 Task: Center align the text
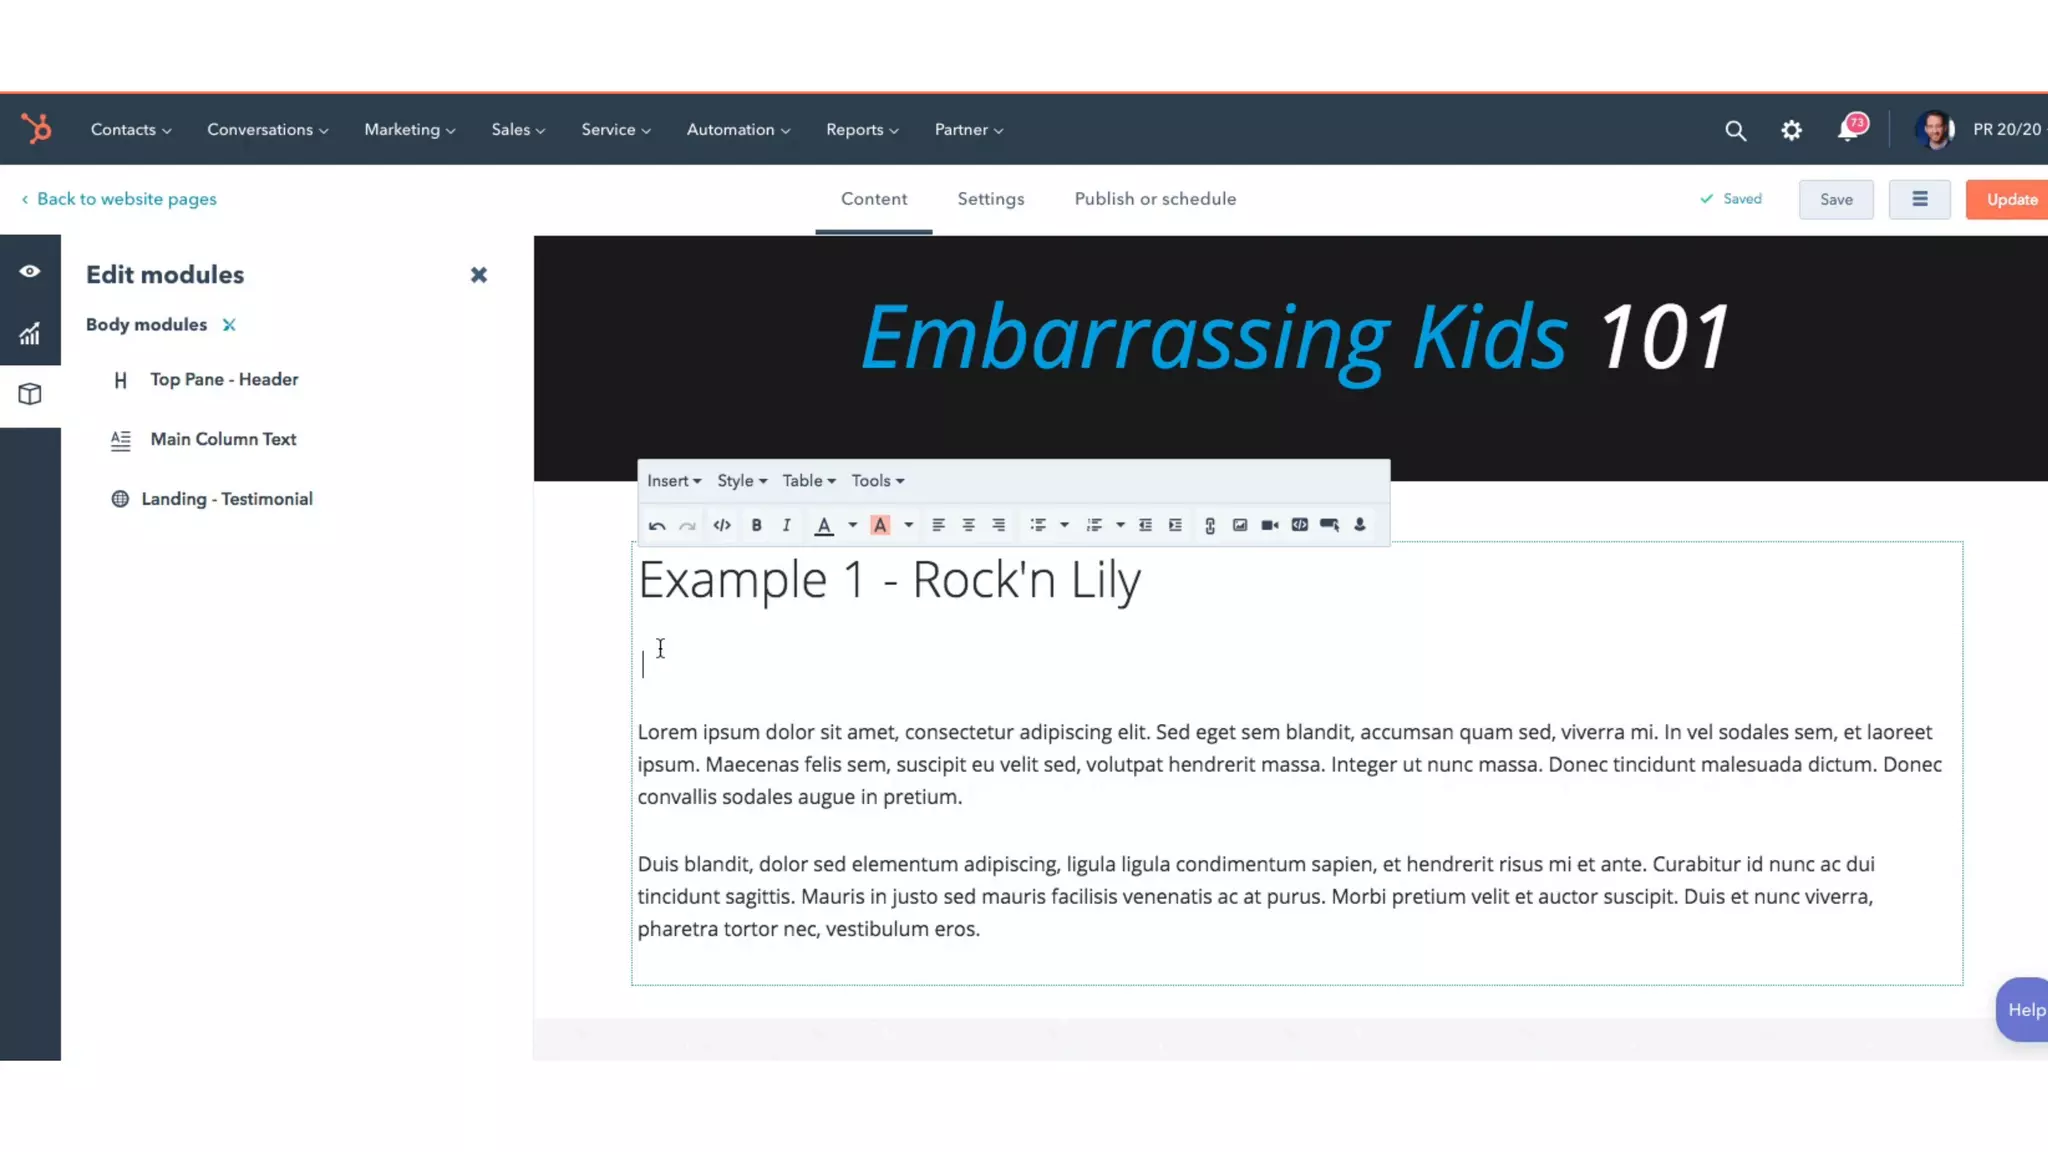tap(968, 525)
